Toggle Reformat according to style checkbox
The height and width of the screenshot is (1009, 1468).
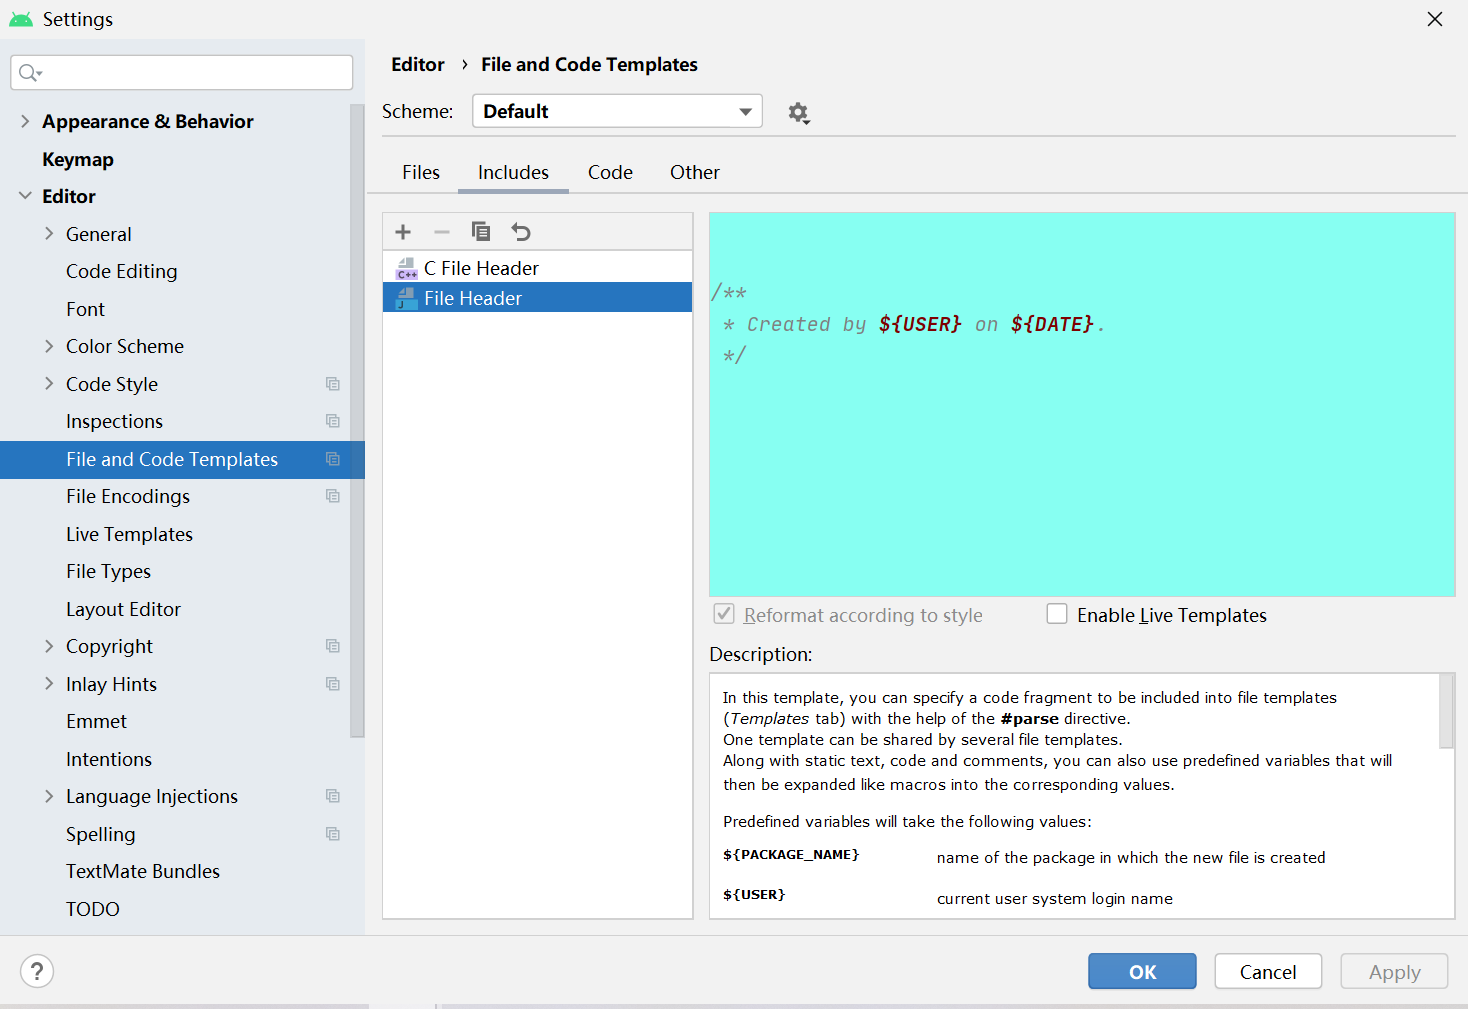[x=724, y=614]
